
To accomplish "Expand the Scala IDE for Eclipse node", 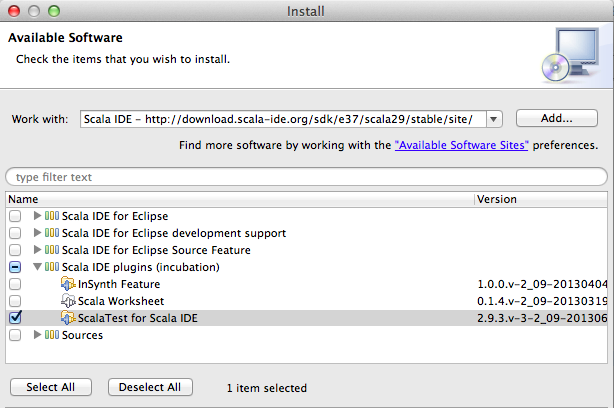I will 38,216.
